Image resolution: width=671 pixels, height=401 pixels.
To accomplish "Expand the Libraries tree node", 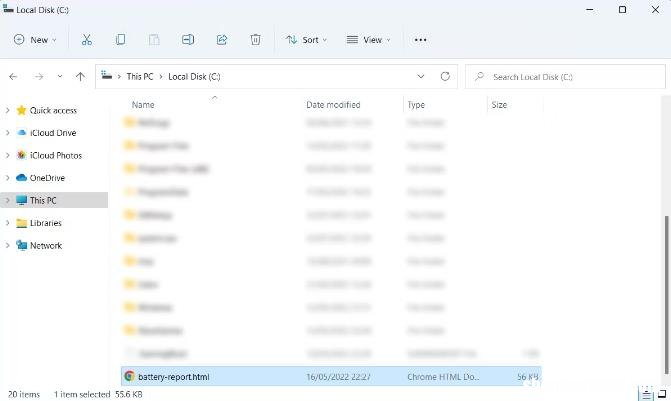I will coord(7,223).
